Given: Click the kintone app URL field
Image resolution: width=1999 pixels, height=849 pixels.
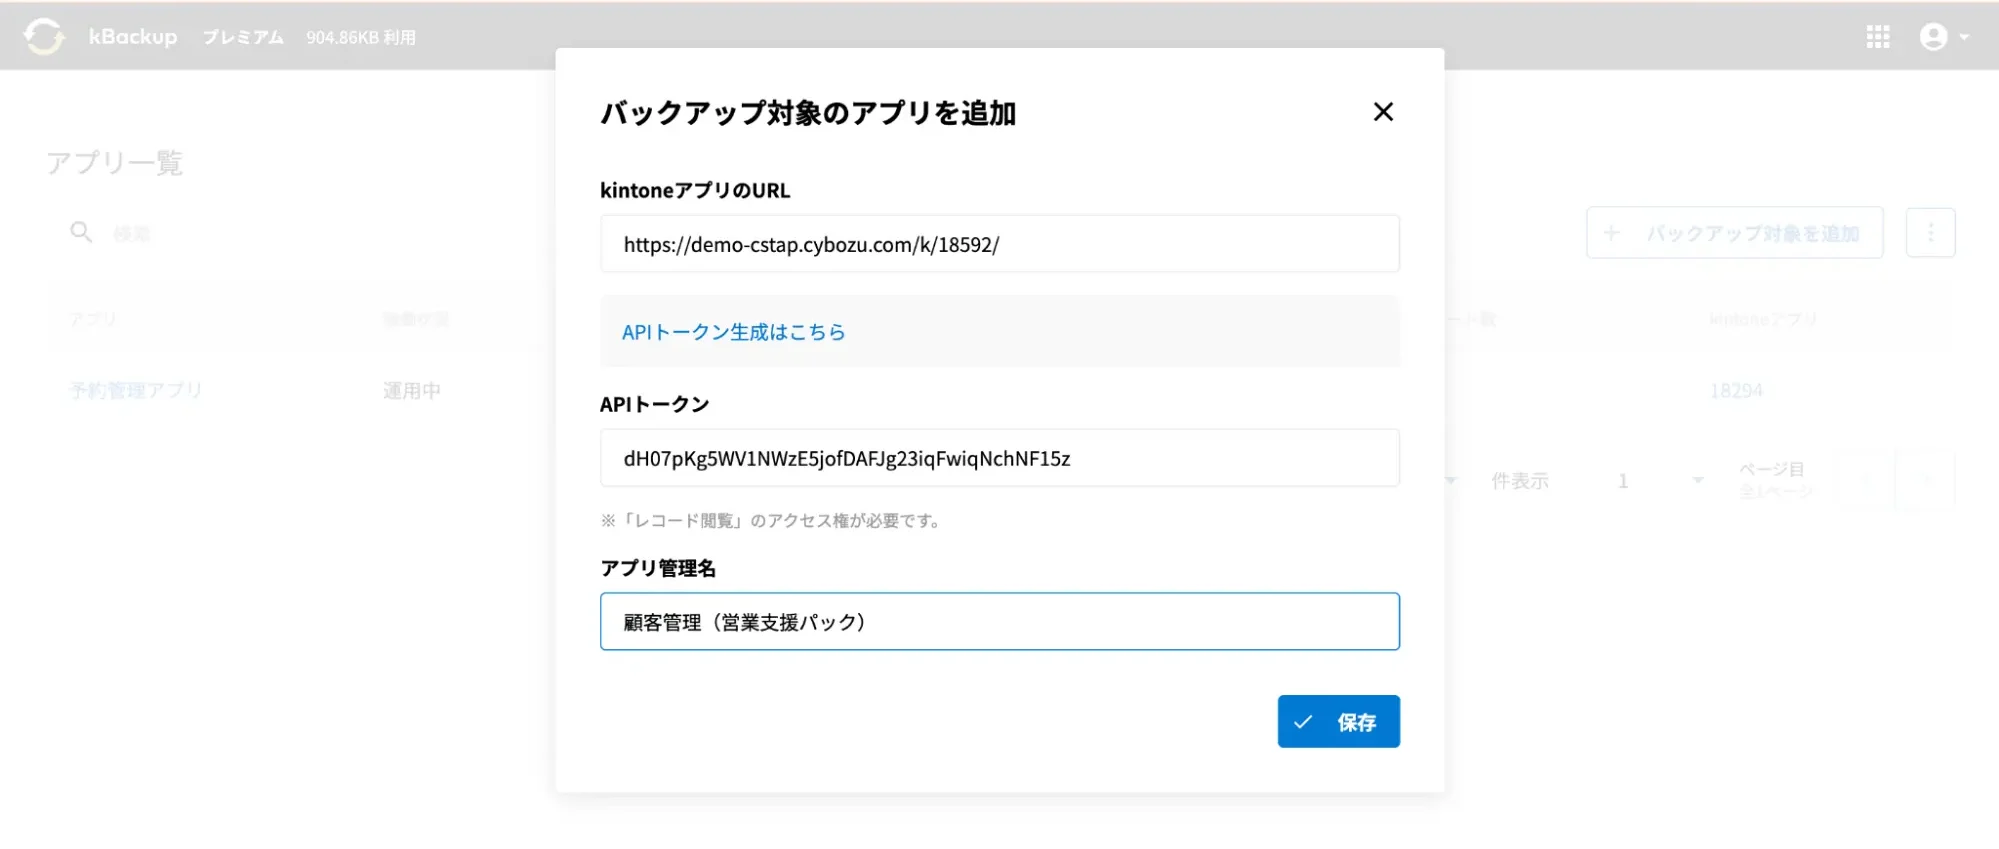Looking at the screenshot, I should [999, 244].
